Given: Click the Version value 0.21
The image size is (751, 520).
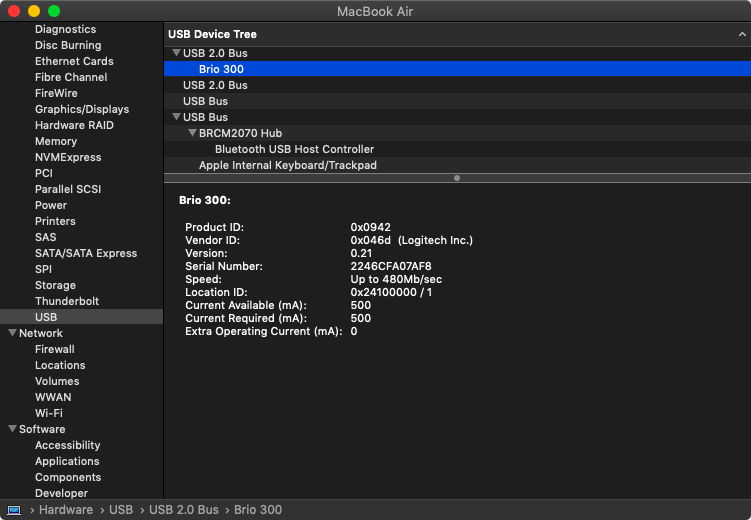Looking at the screenshot, I should tap(361, 253).
